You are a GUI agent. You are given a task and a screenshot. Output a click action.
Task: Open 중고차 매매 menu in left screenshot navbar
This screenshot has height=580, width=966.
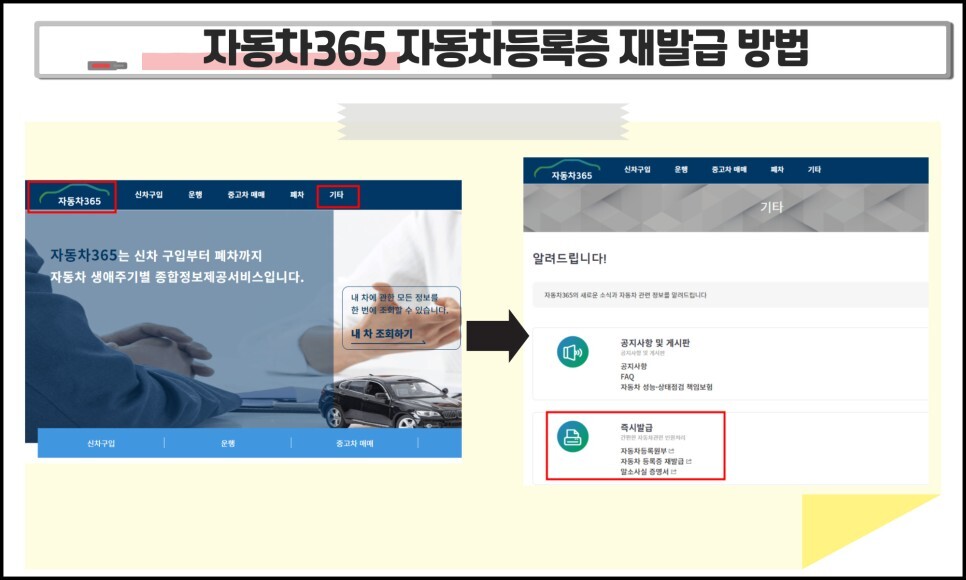tap(246, 195)
